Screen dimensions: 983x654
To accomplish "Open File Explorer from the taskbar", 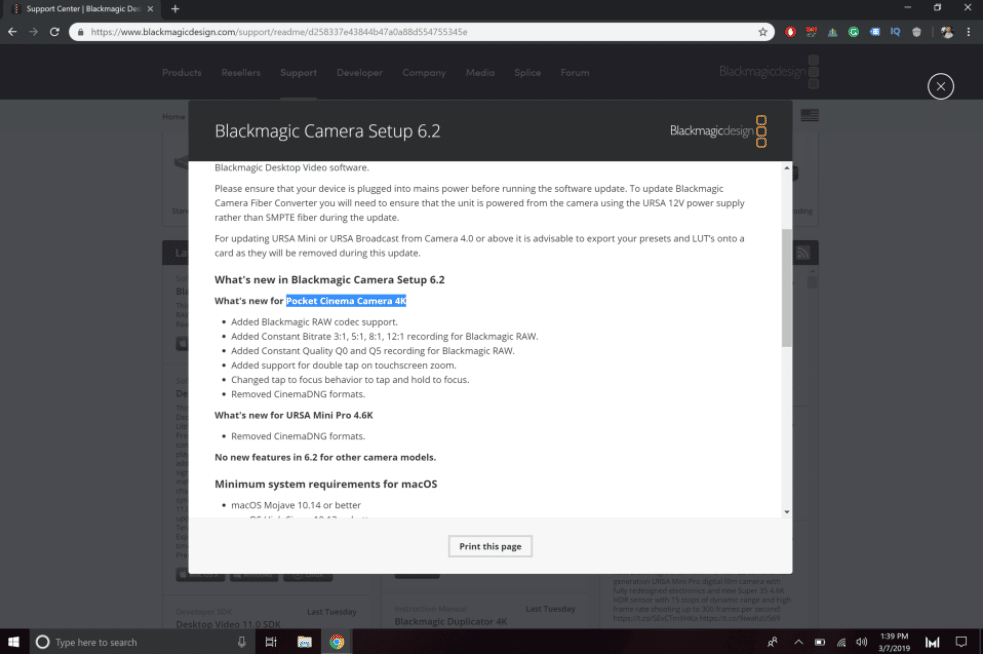I will (304, 642).
